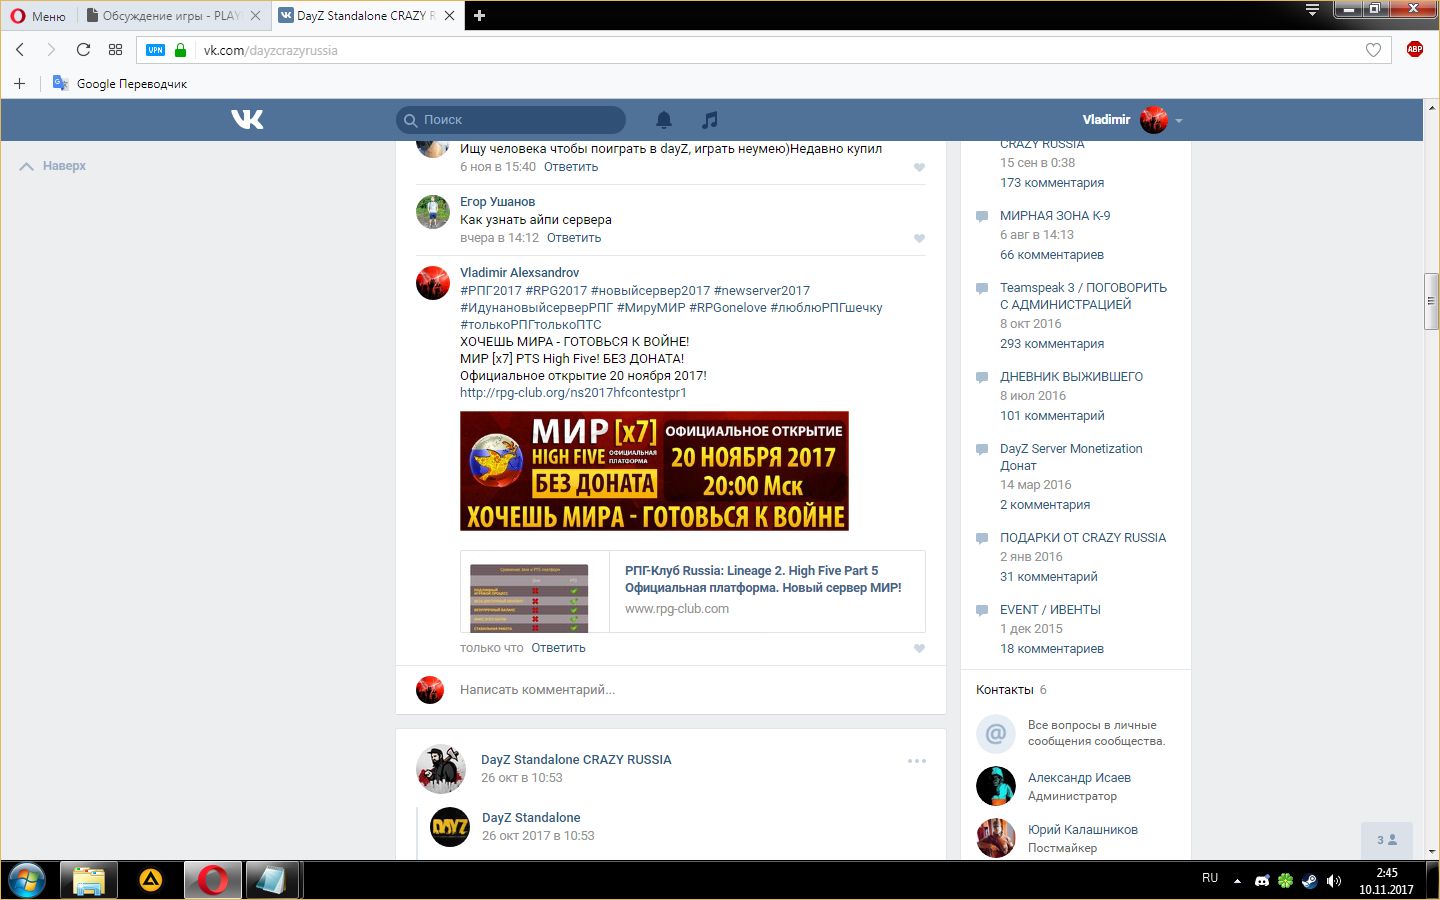Click the browser reload button
1440x900 pixels.
coord(83,50)
